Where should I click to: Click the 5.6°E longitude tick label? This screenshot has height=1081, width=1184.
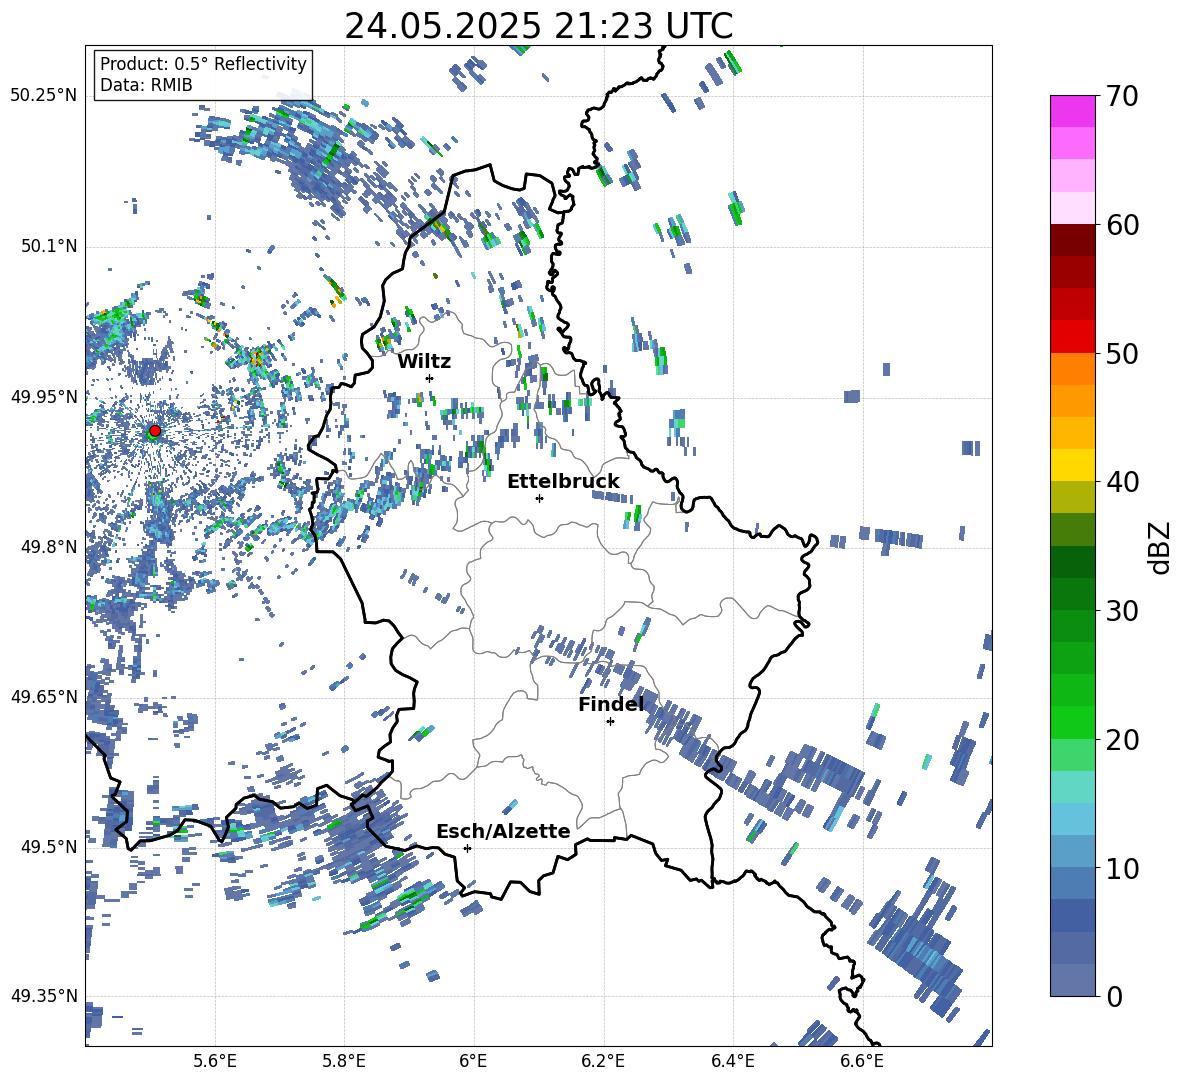coord(215,1061)
